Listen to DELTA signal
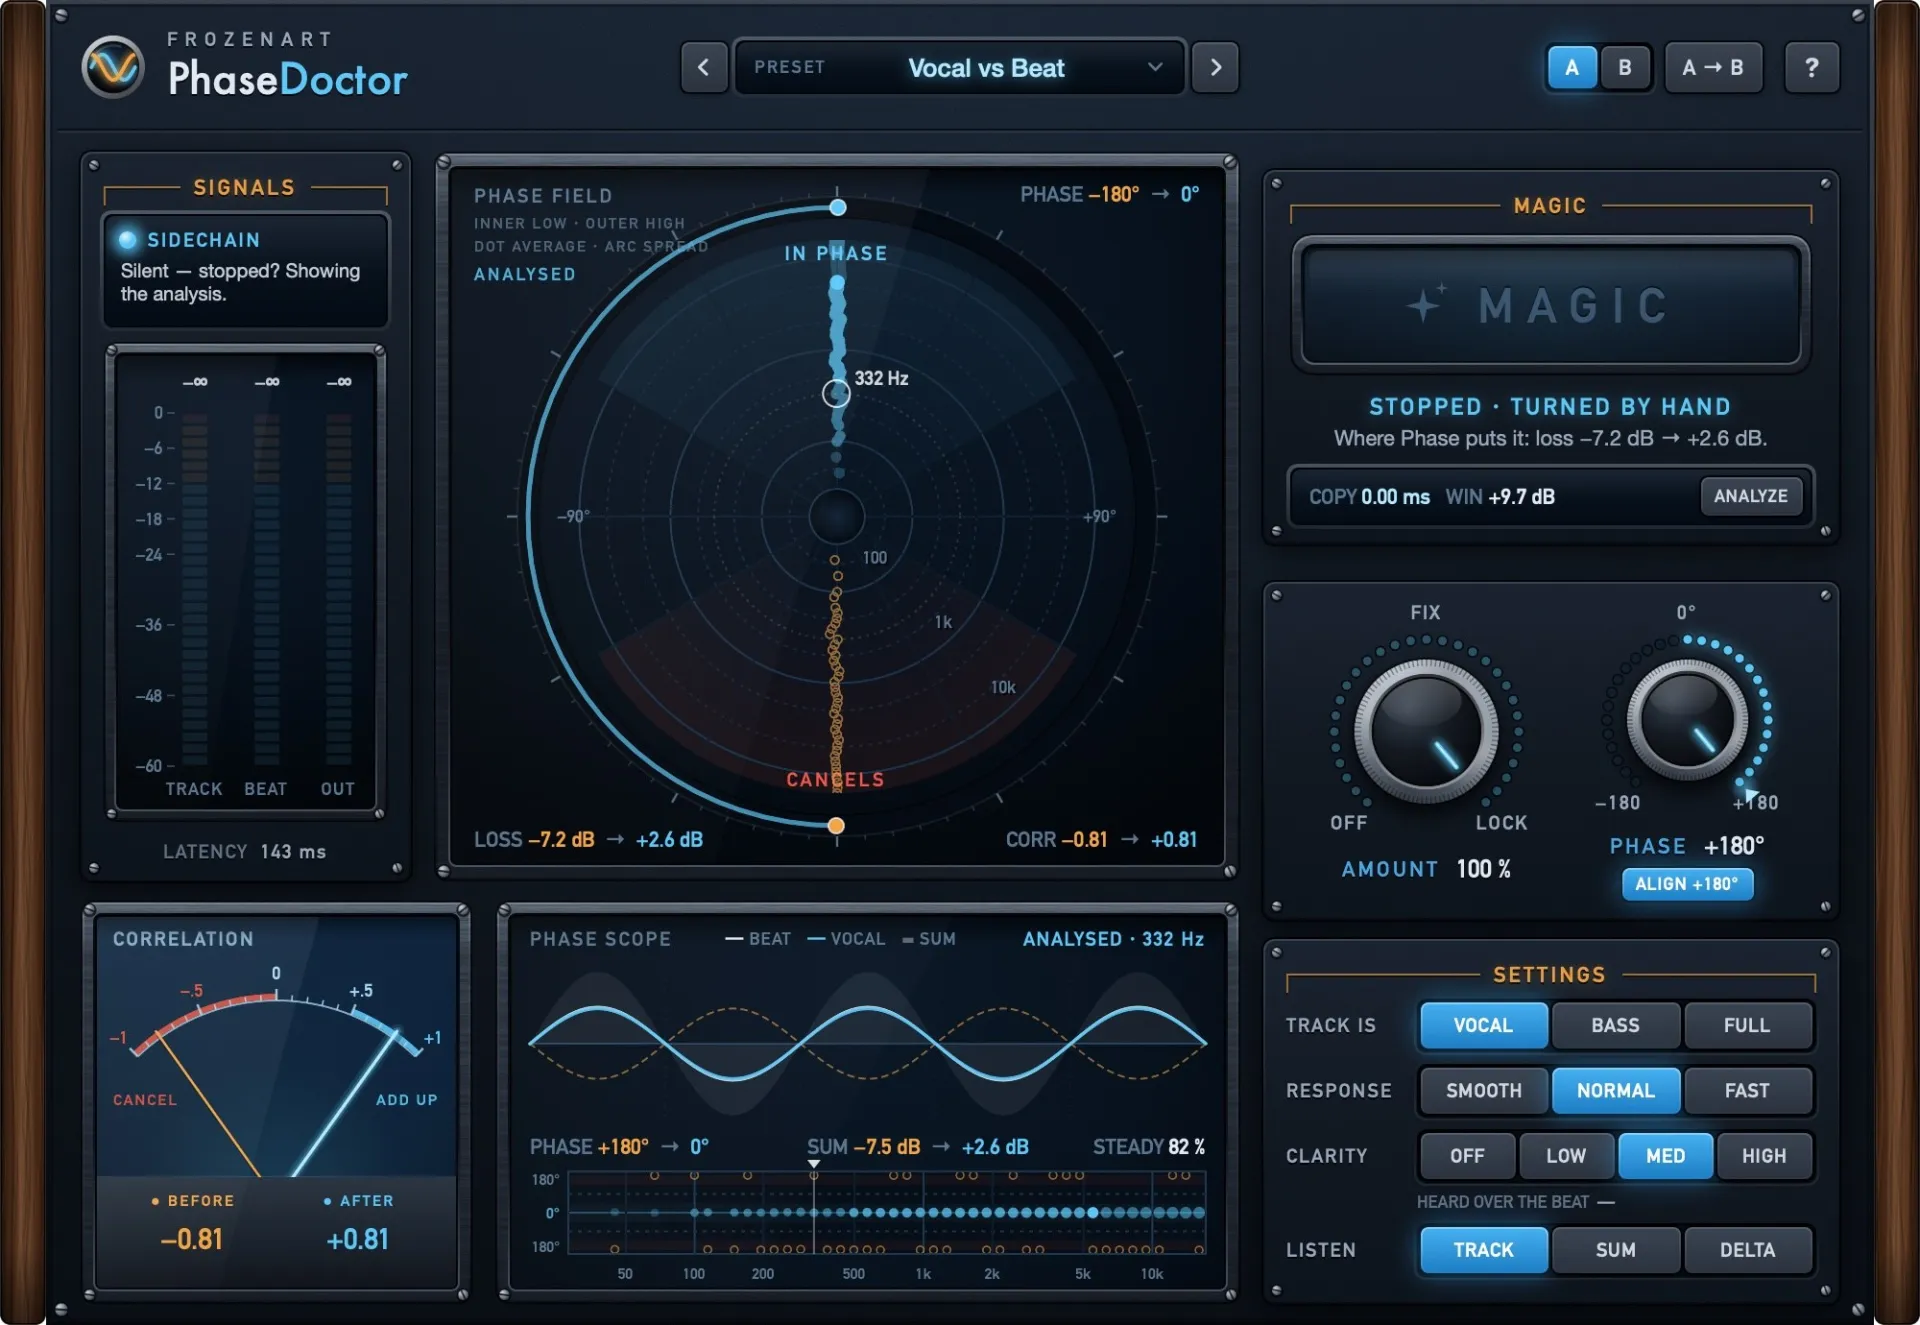The height and width of the screenshot is (1325, 1920). (1747, 1250)
